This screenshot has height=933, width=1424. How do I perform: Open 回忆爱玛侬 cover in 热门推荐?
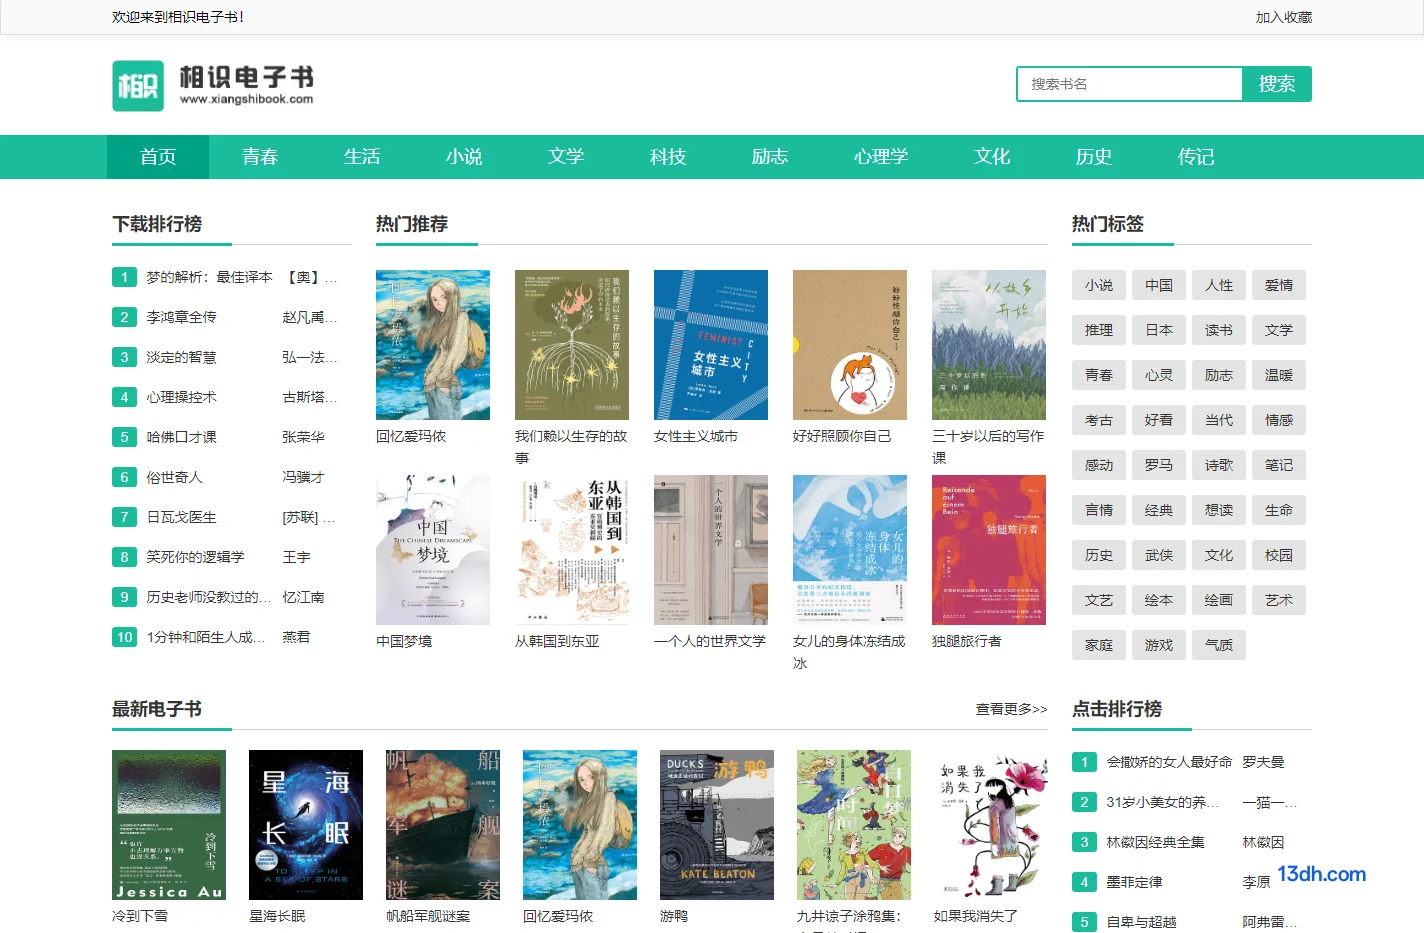tap(433, 345)
